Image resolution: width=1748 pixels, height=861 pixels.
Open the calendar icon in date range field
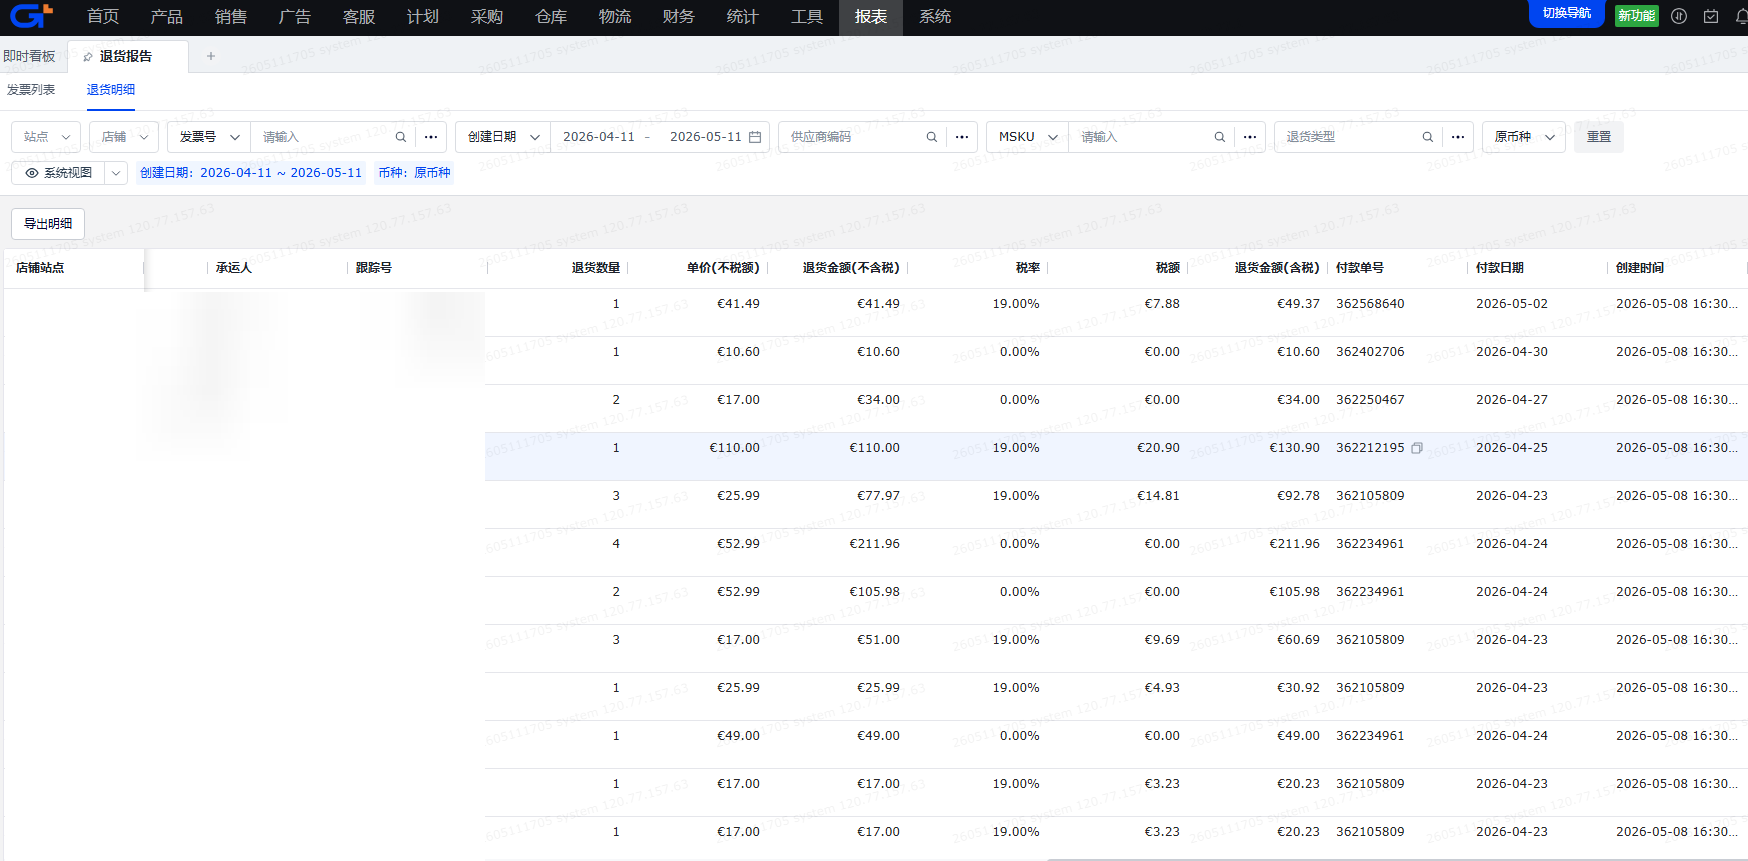(x=755, y=137)
